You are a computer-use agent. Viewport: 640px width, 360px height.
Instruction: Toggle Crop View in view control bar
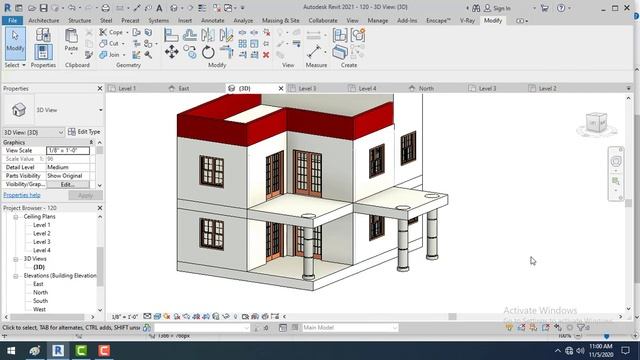196,317
